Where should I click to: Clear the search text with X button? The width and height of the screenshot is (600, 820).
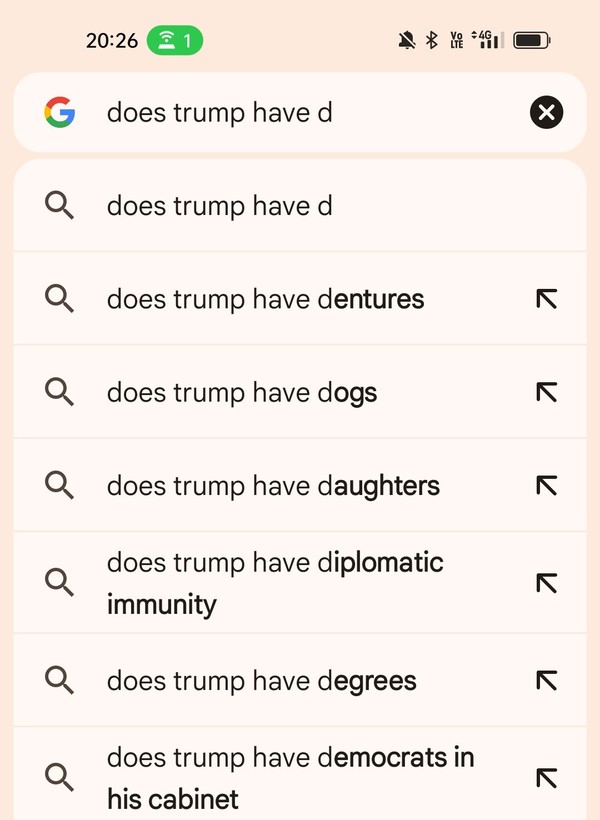(546, 112)
